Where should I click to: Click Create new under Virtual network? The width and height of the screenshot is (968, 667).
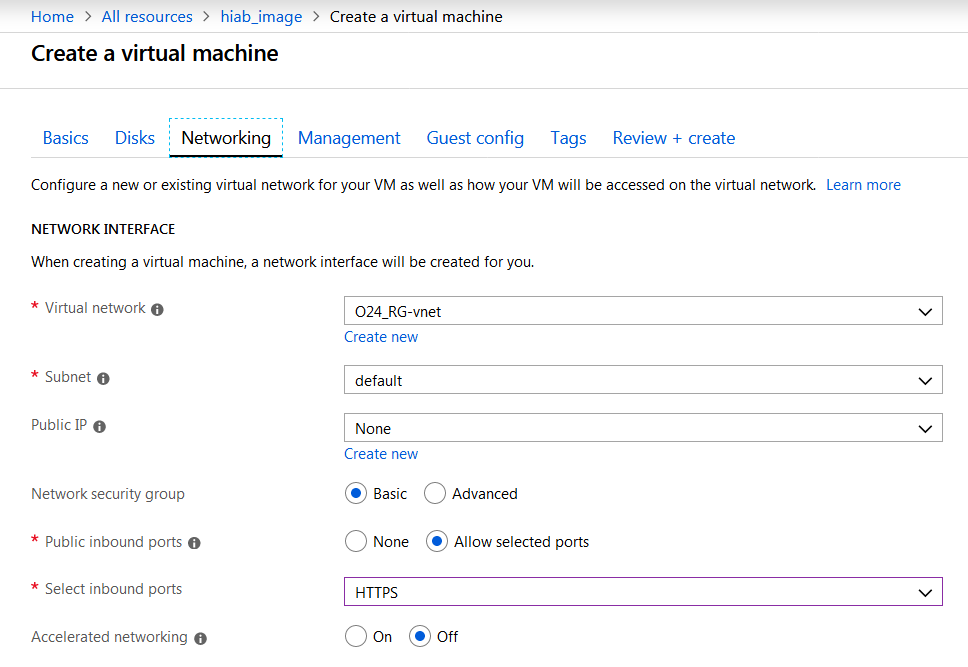click(381, 337)
